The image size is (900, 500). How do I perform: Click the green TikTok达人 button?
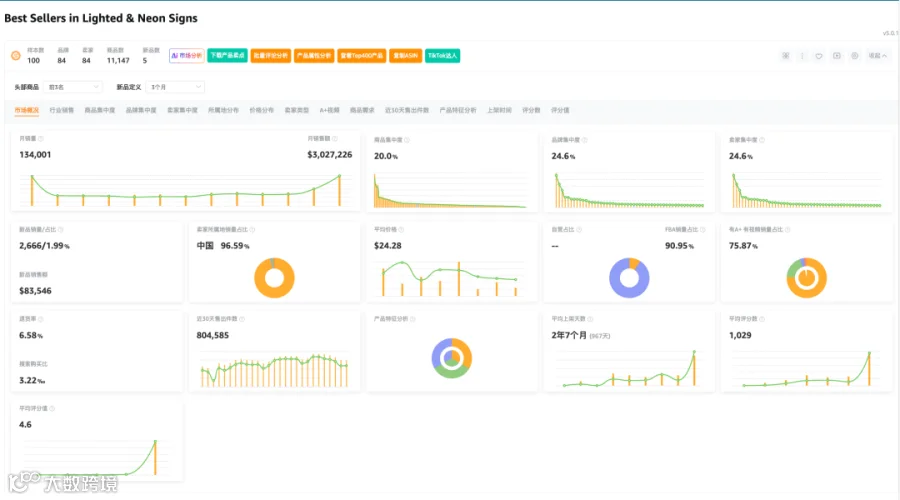pyautogui.click(x=443, y=56)
